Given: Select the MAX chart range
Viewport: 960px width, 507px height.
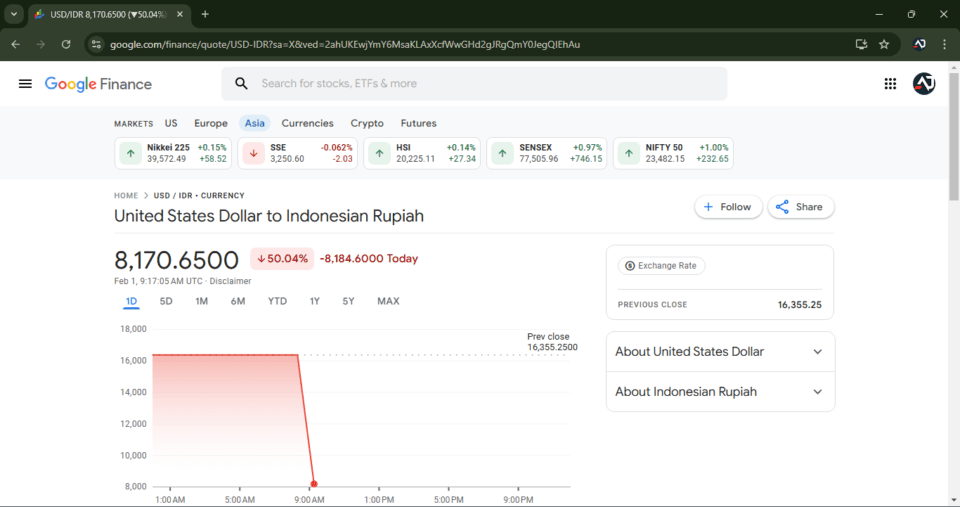Looking at the screenshot, I should [388, 301].
